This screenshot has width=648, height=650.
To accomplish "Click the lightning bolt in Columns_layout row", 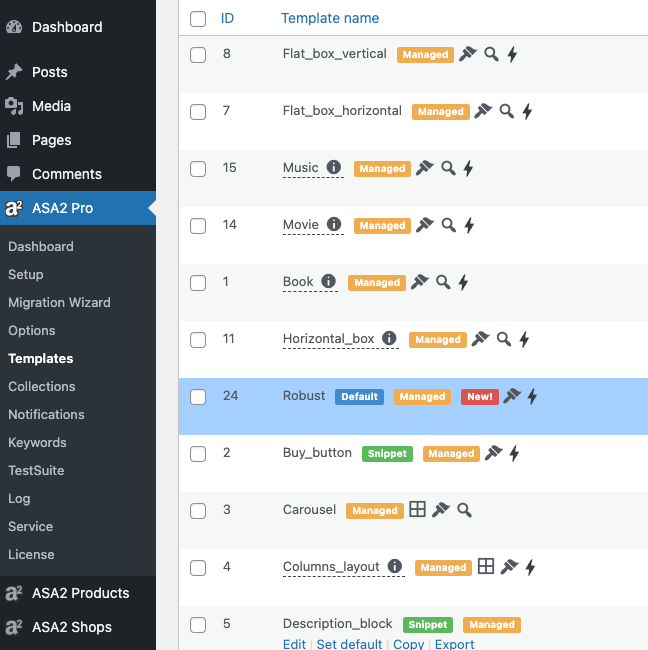I will 530,567.
